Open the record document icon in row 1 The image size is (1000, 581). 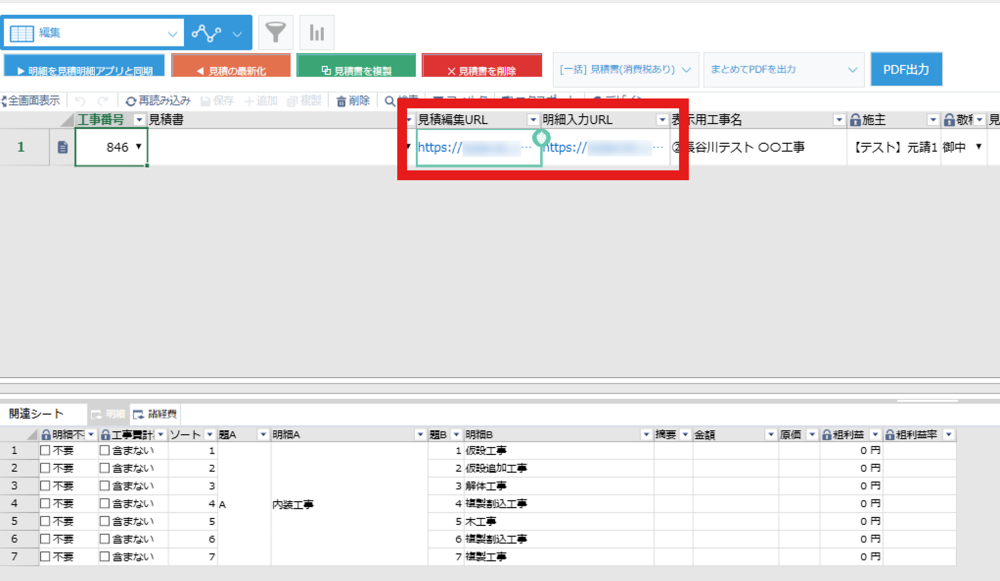point(62,147)
